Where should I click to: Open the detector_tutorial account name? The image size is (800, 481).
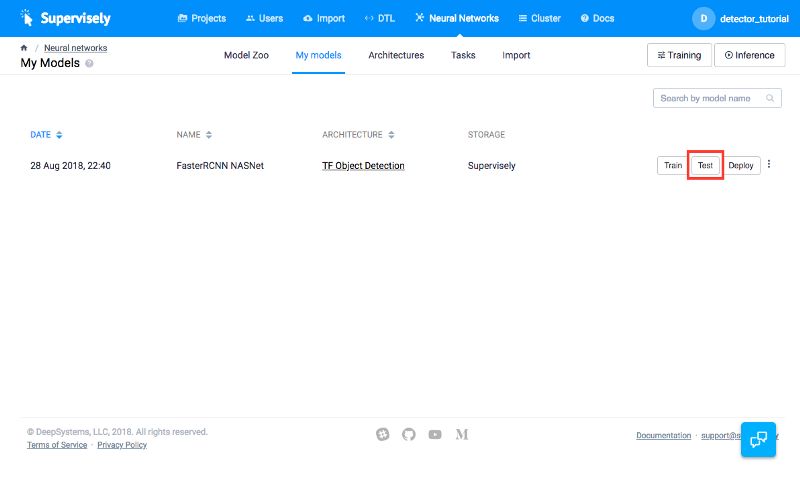tap(754, 19)
